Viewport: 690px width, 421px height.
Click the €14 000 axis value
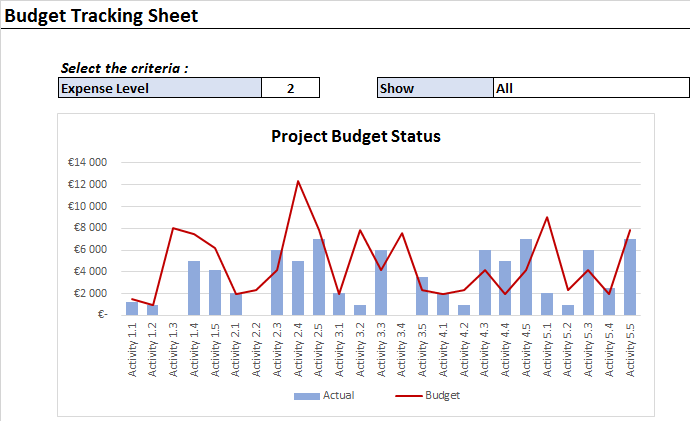pos(87,162)
